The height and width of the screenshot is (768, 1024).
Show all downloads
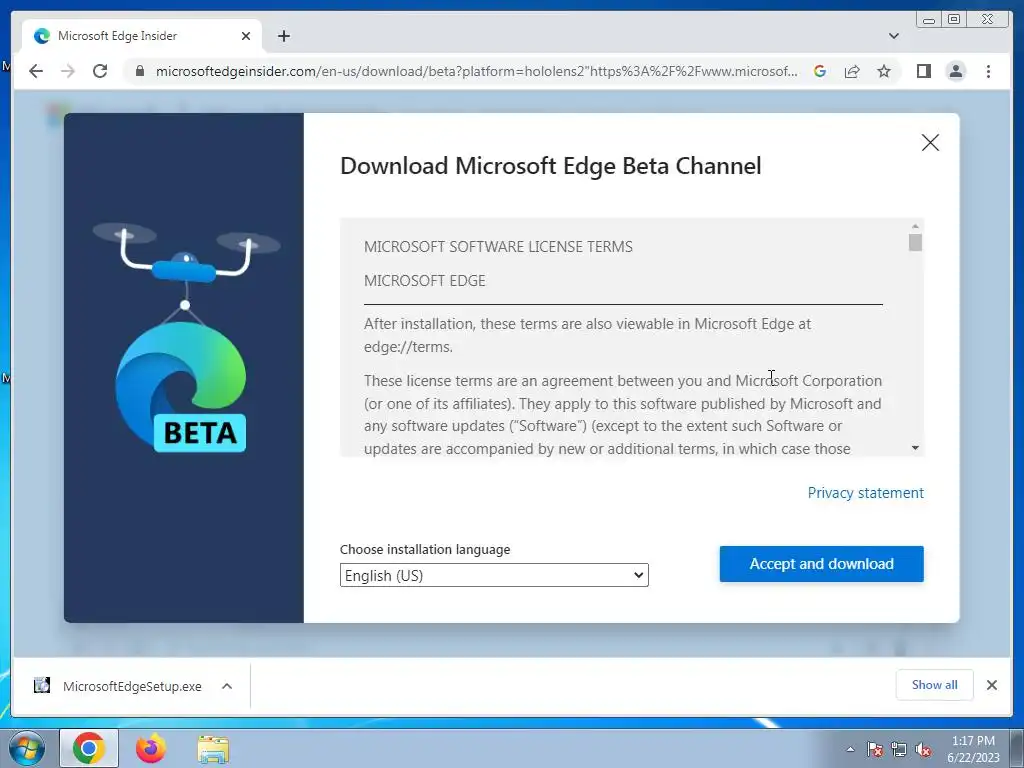934,684
